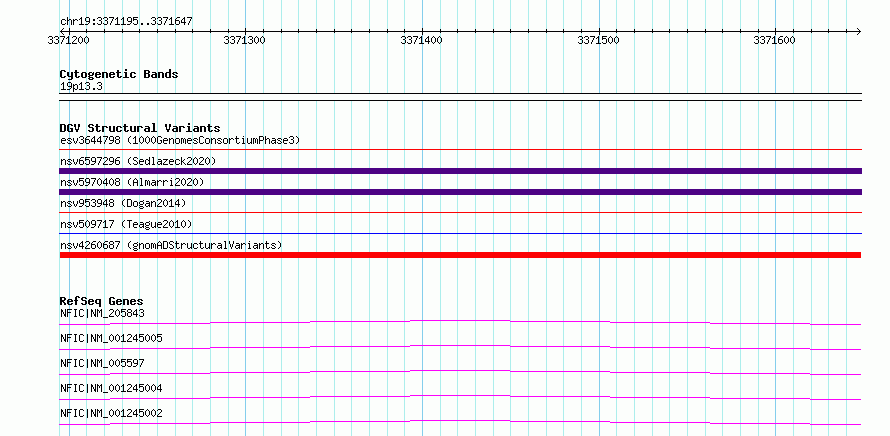Click the 3371400 ruler tick label
890x436 pixels.
pyautogui.click(x=421, y=40)
